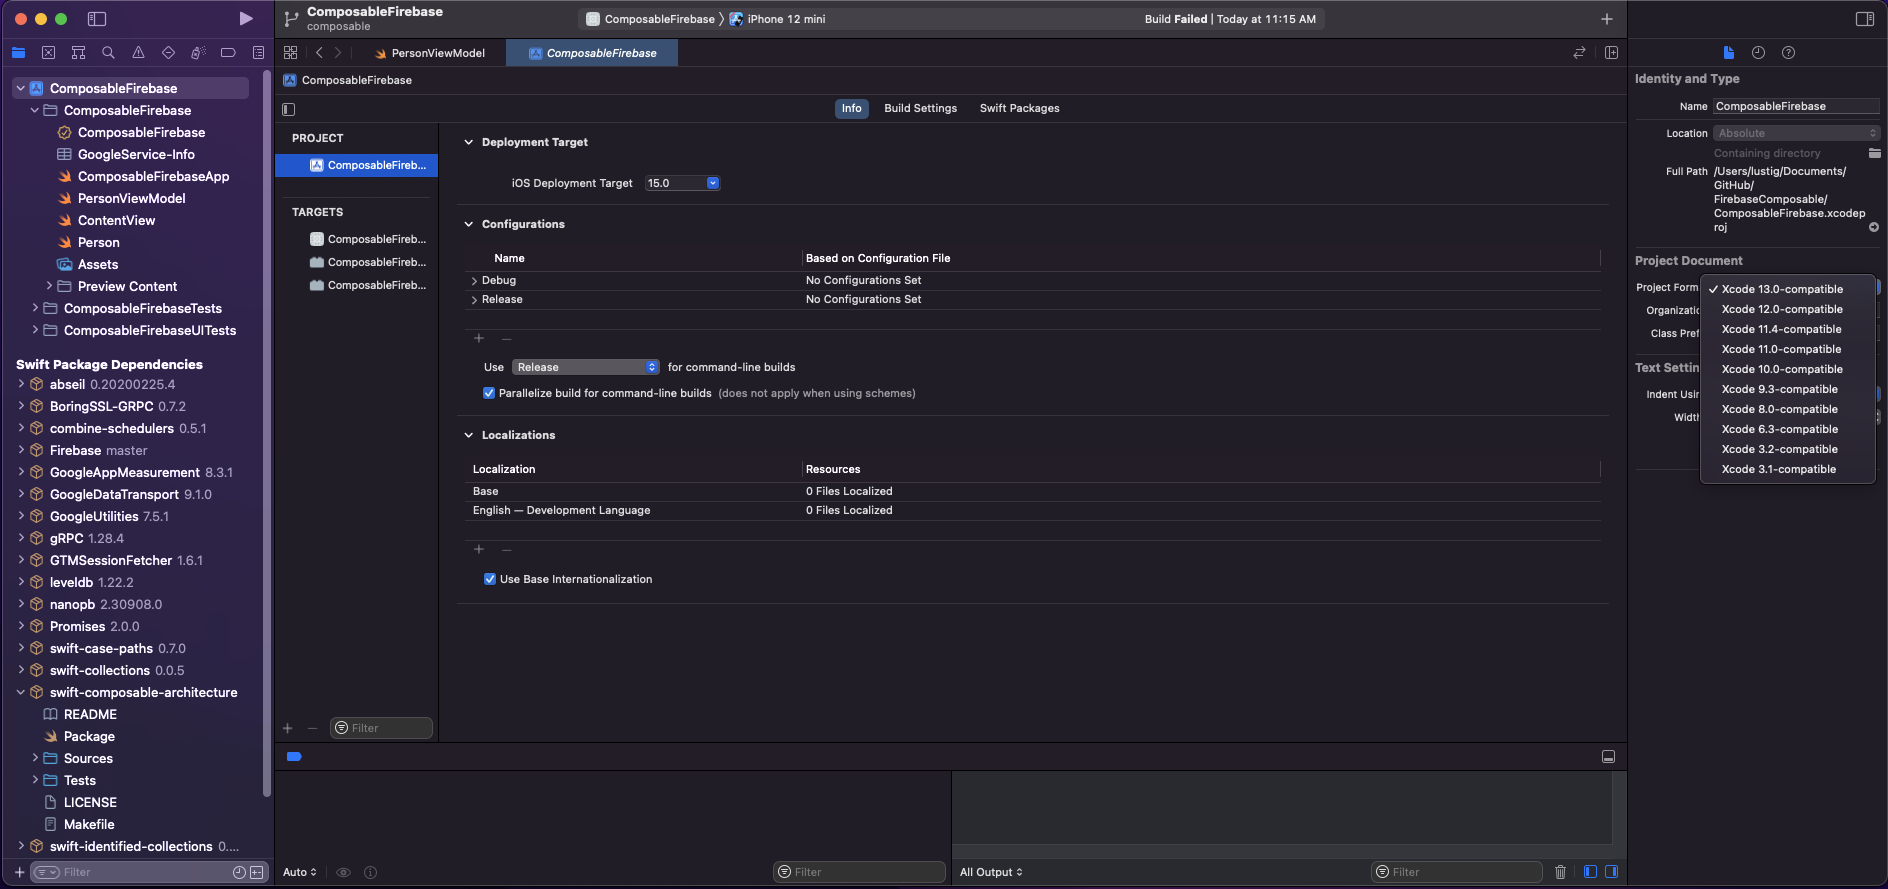The width and height of the screenshot is (1888, 889).
Task: Collapse the Localizations section
Action: point(468,435)
